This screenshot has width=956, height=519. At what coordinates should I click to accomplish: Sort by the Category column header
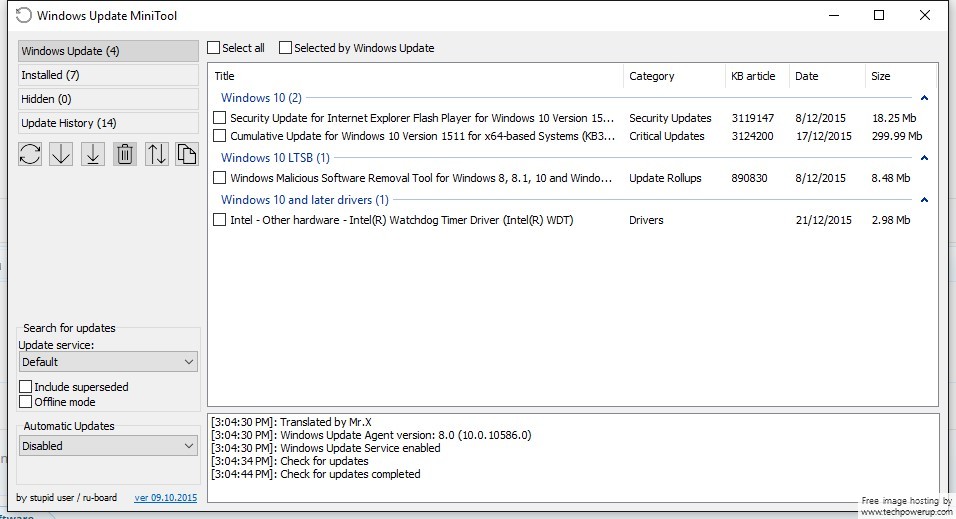[x=674, y=76]
